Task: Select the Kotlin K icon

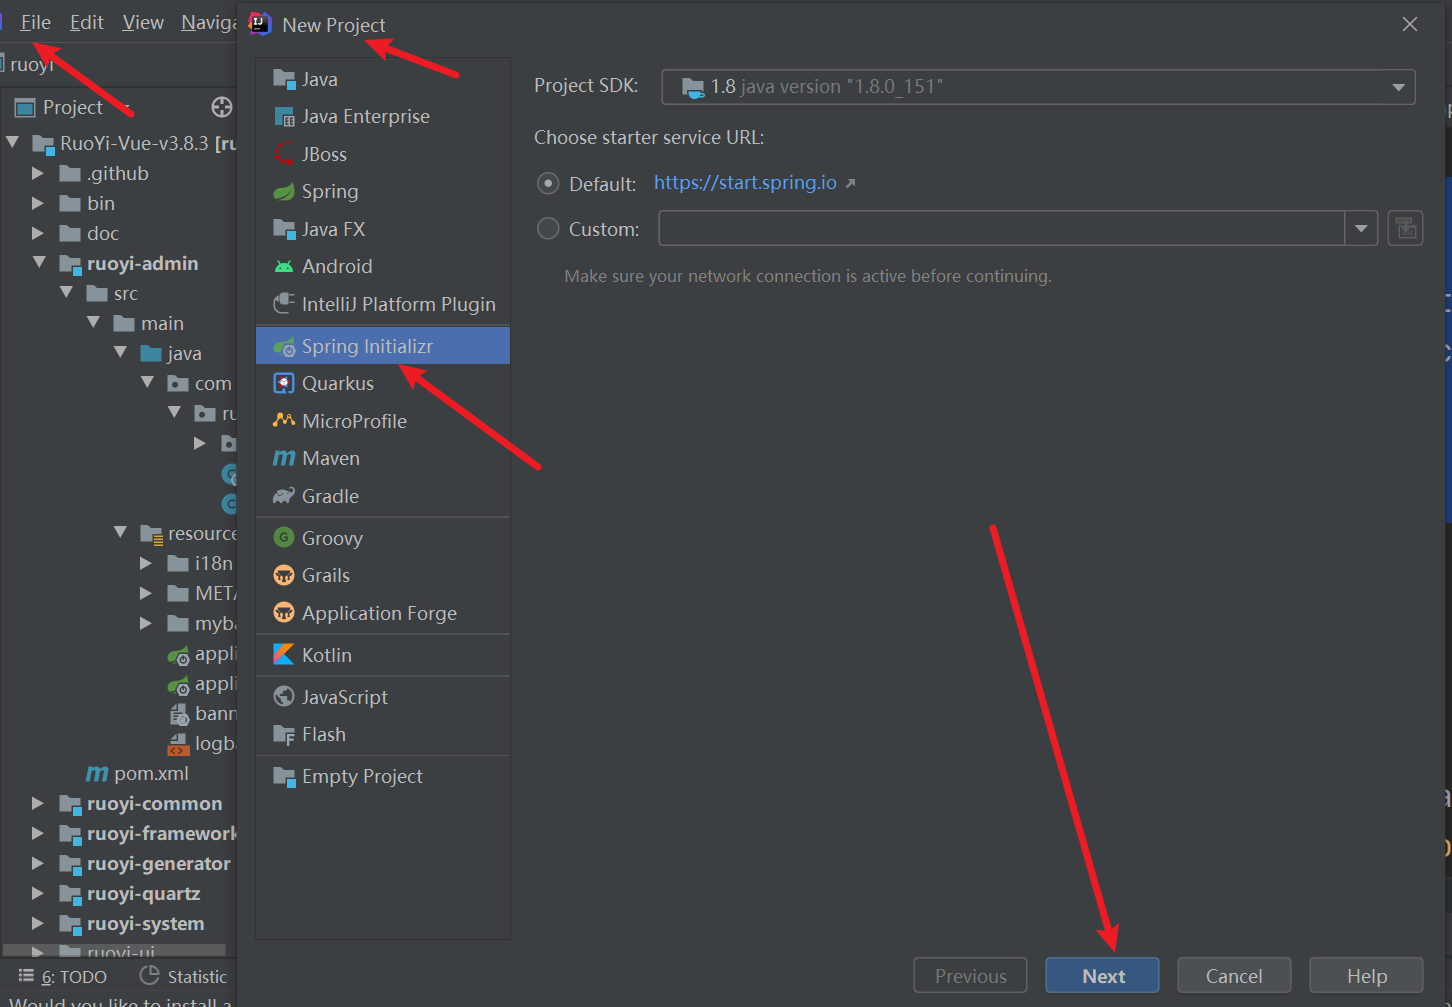Action: pos(284,655)
